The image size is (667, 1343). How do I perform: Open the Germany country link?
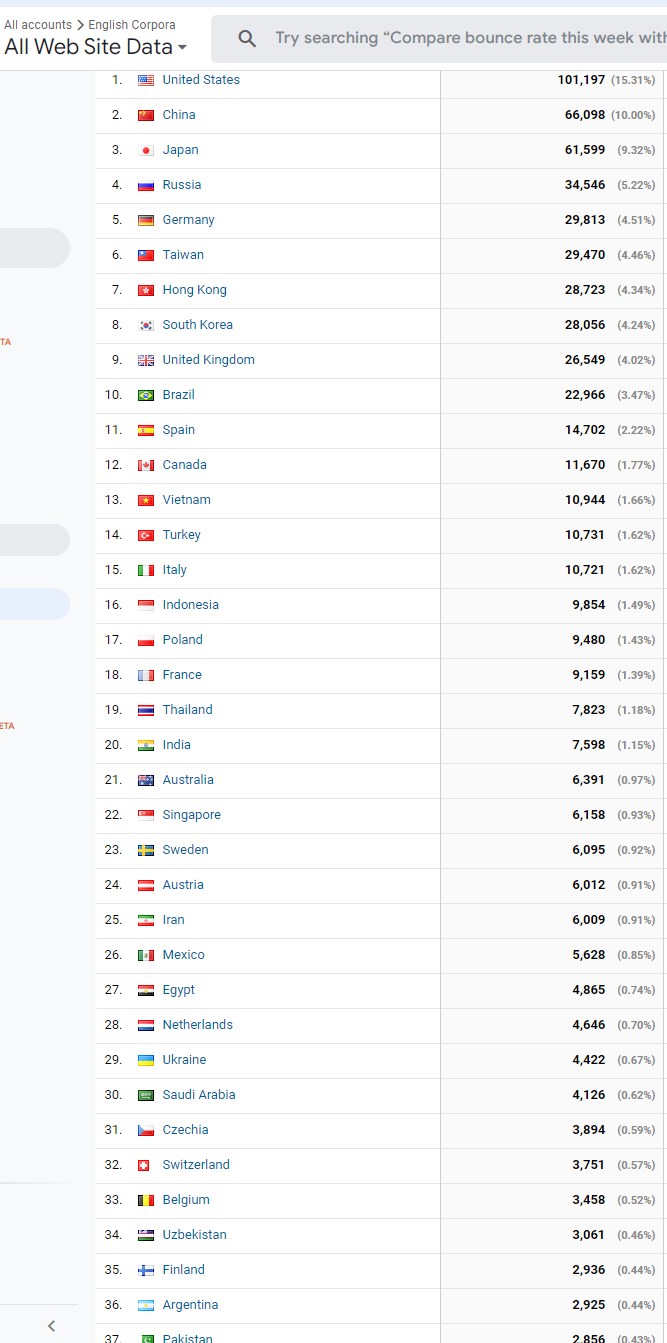[x=188, y=220]
